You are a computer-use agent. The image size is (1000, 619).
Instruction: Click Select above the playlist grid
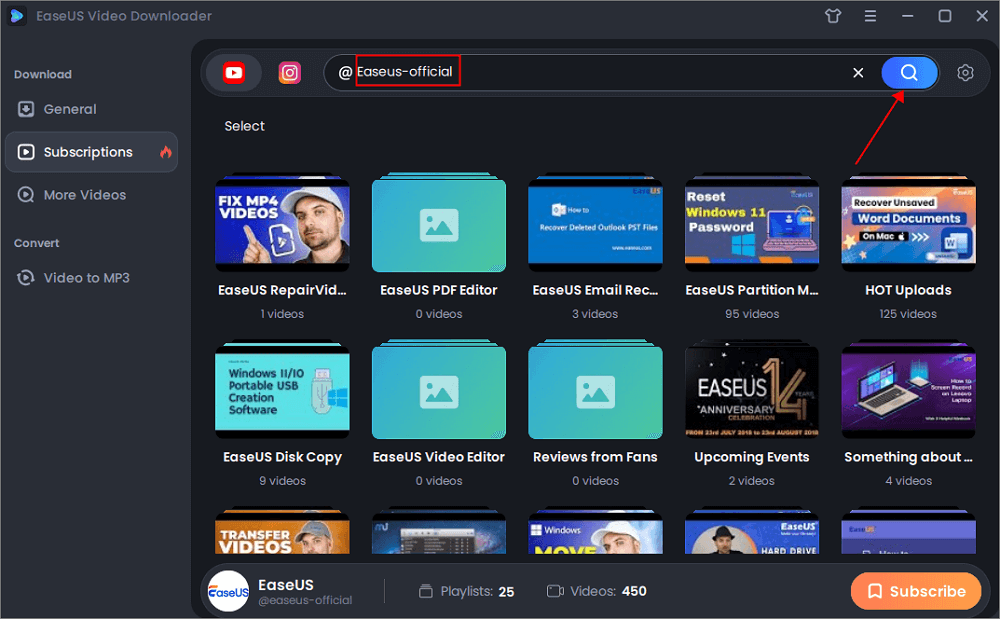click(x=244, y=126)
